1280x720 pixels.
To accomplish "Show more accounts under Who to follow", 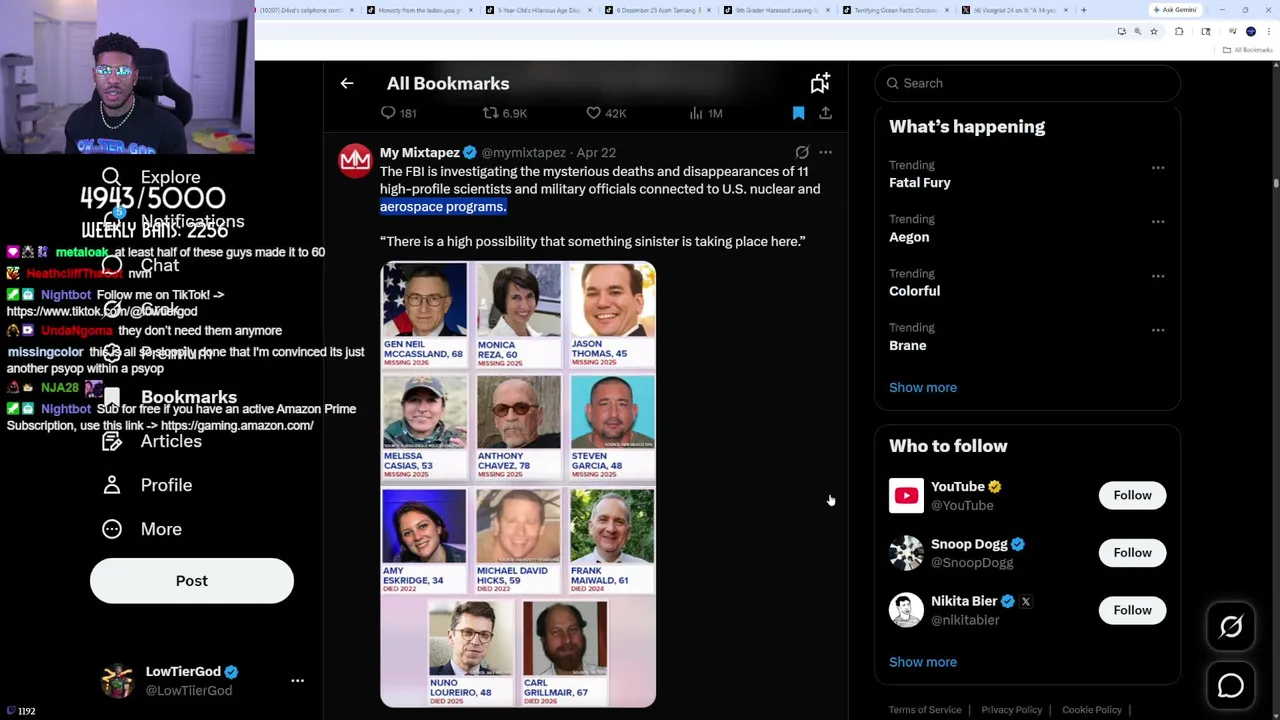I will [x=923, y=662].
